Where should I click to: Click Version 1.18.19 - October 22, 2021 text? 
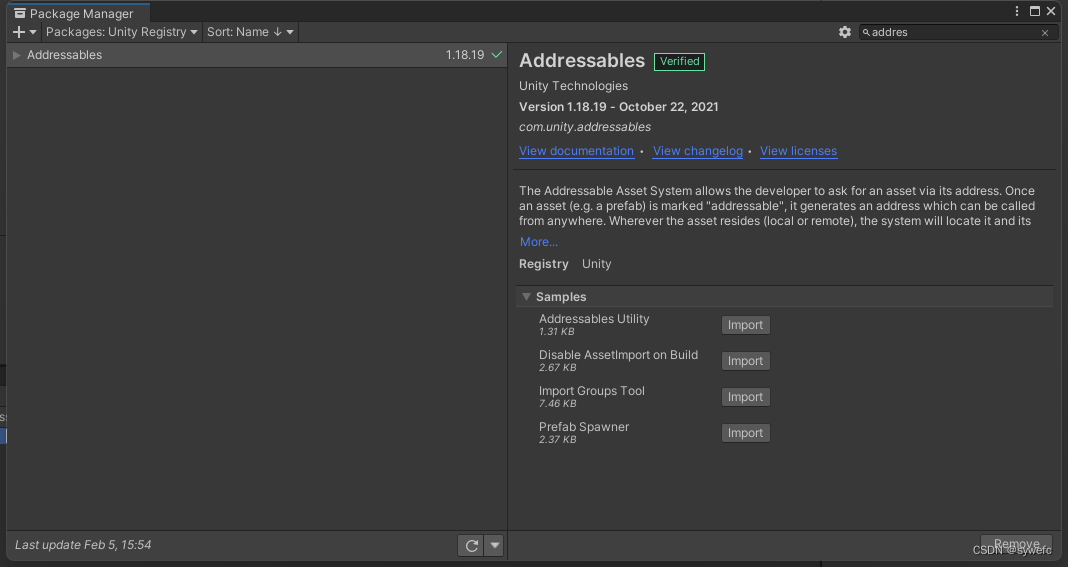pyautogui.click(x=618, y=107)
